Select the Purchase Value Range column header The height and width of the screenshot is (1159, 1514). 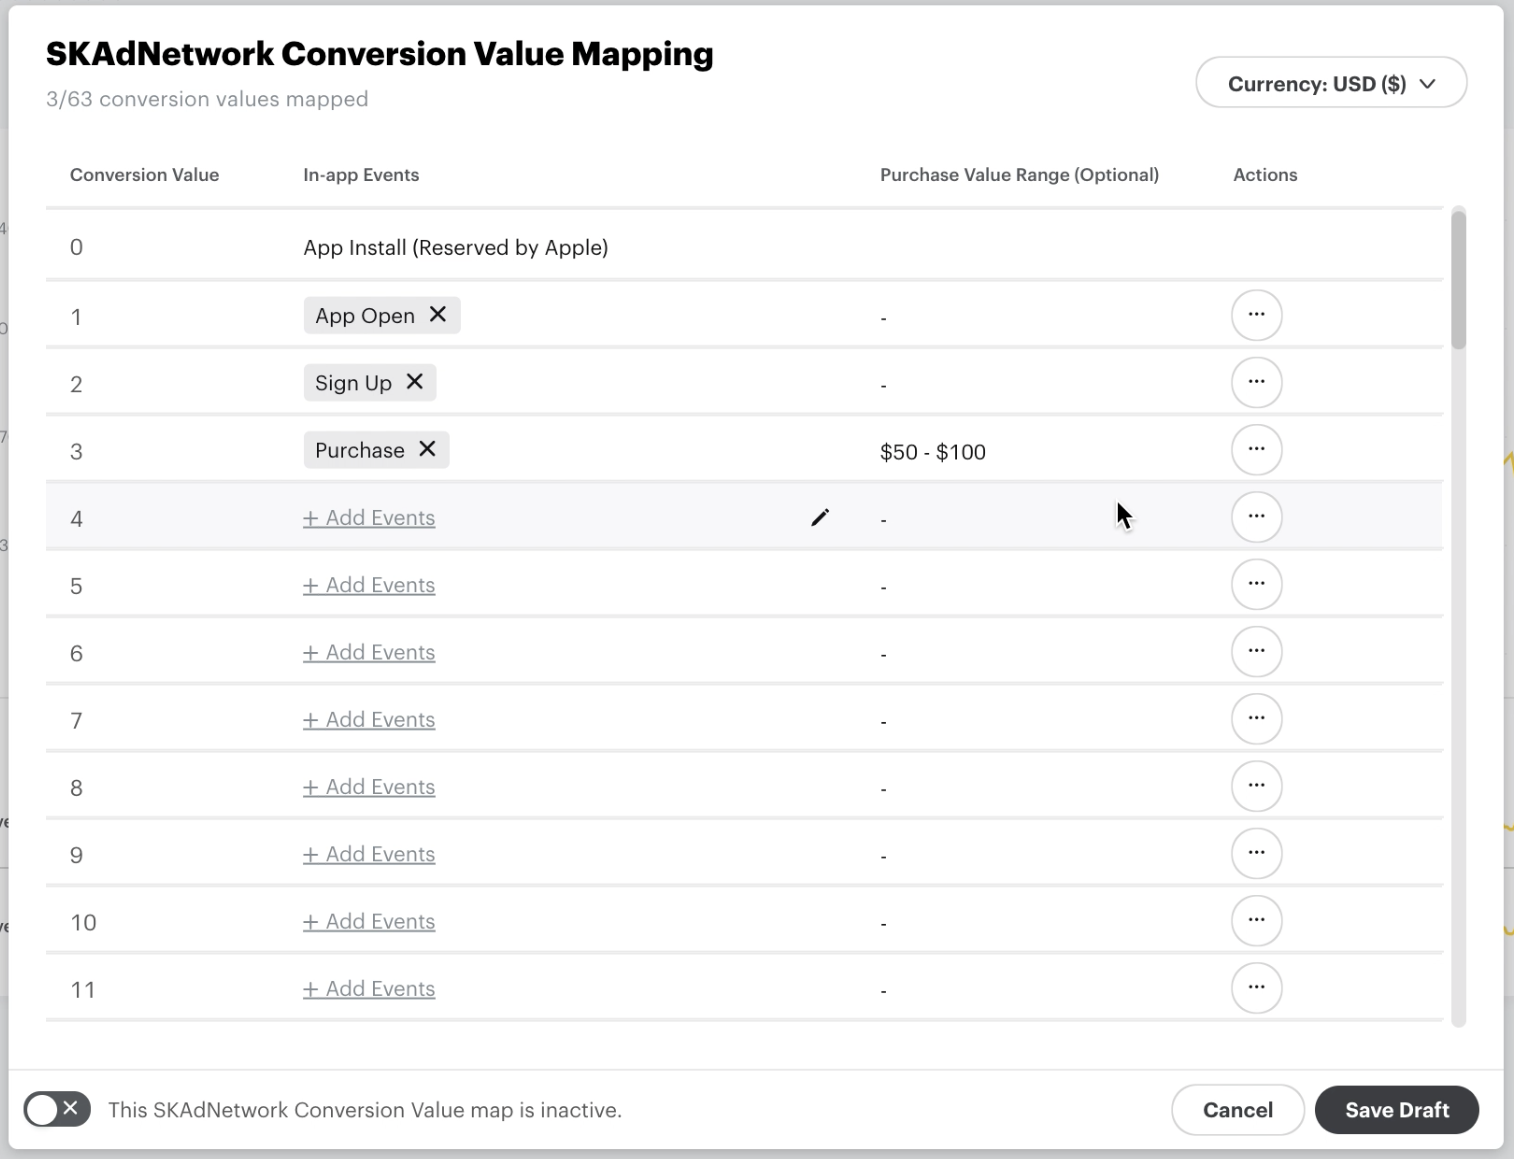[1019, 174]
